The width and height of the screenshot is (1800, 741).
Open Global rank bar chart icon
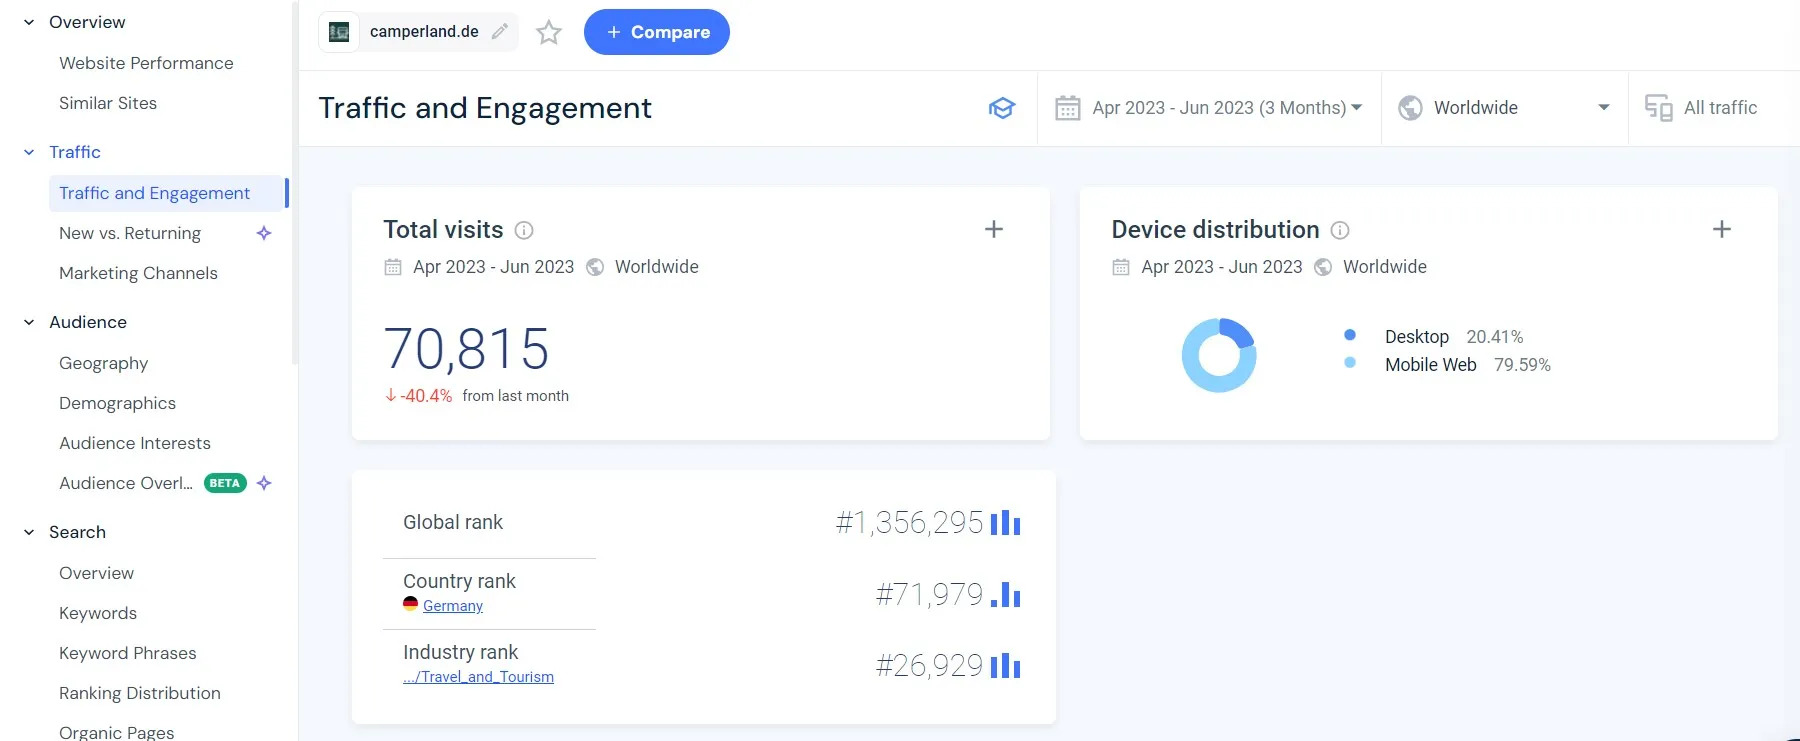(x=1005, y=523)
